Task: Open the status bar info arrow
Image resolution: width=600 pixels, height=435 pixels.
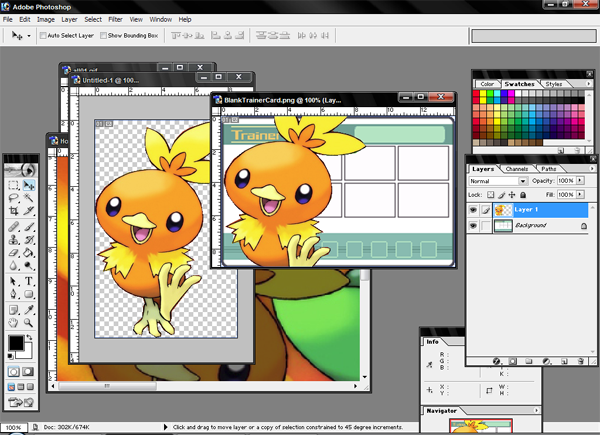Action: pyautogui.click(x=165, y=427)
